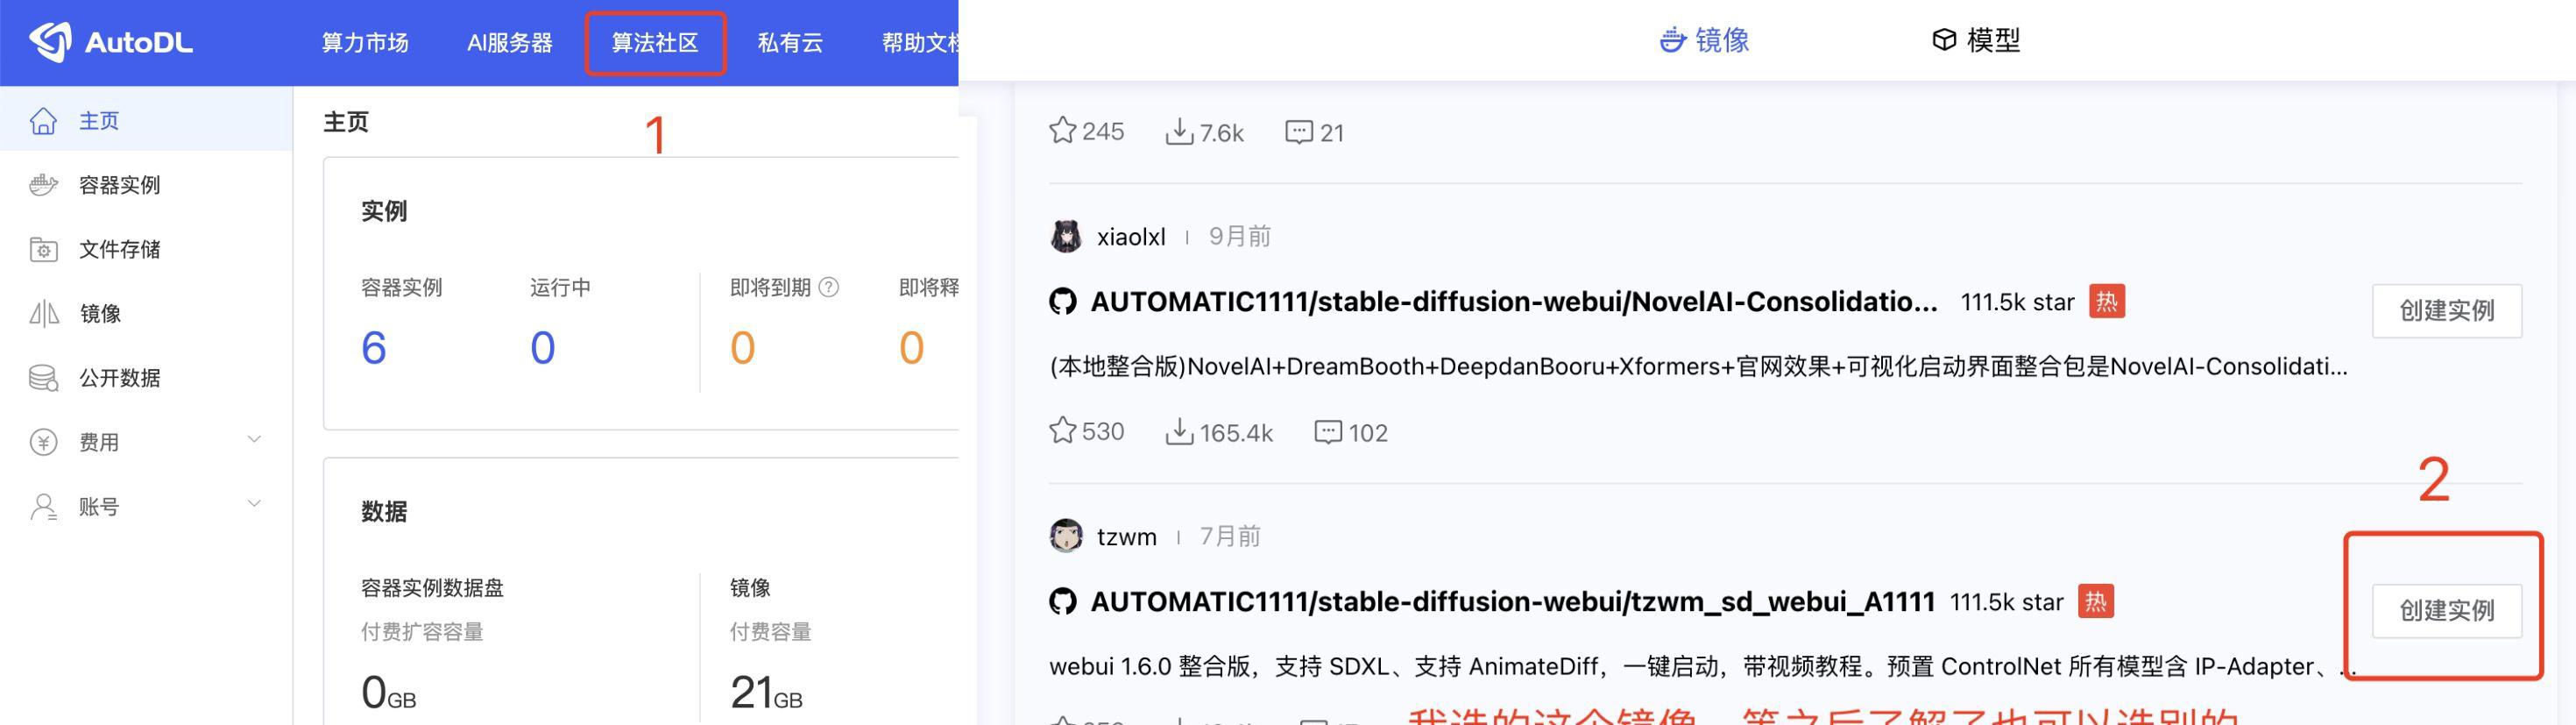The image size is (2576, 725).
Task: Select 容器实例 in the sidebar
Action: click(x=119, y=185)
